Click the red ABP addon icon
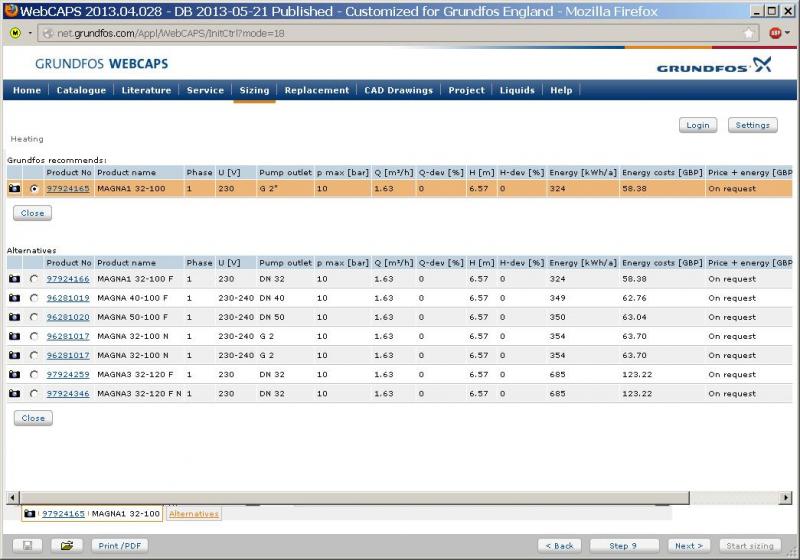 [775, 32]
